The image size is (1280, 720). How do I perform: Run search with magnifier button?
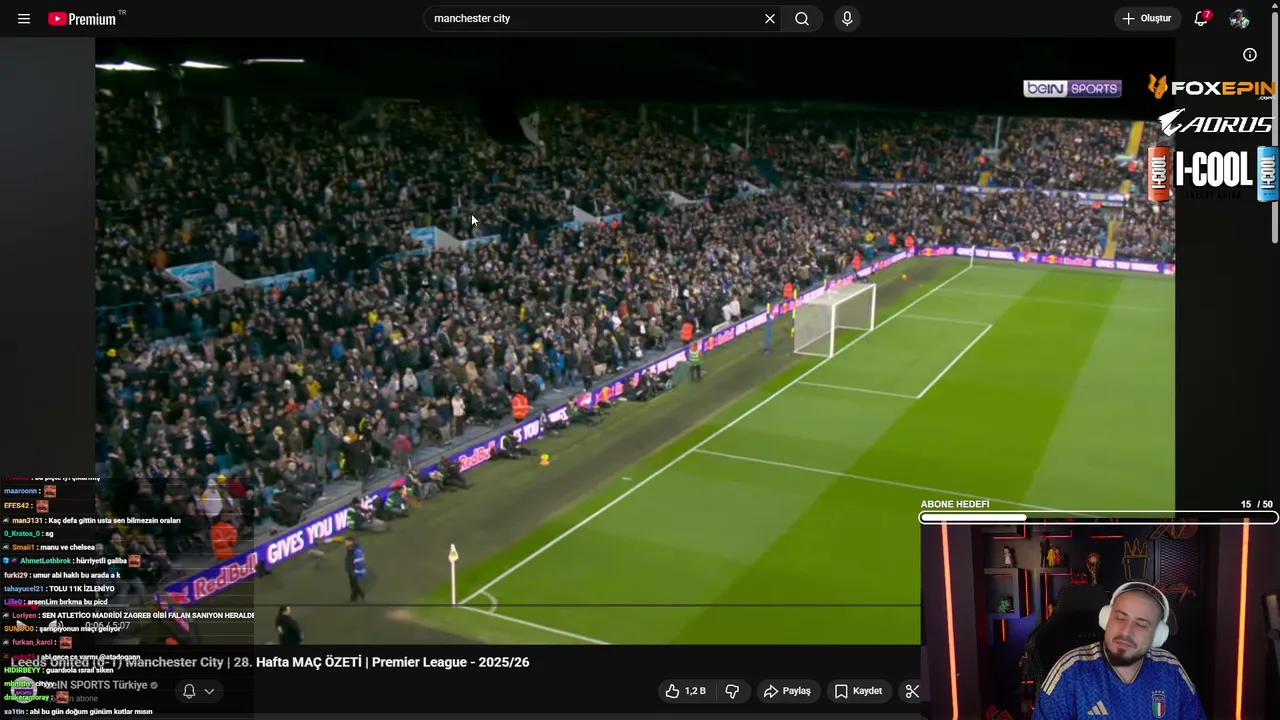point(802,19)
